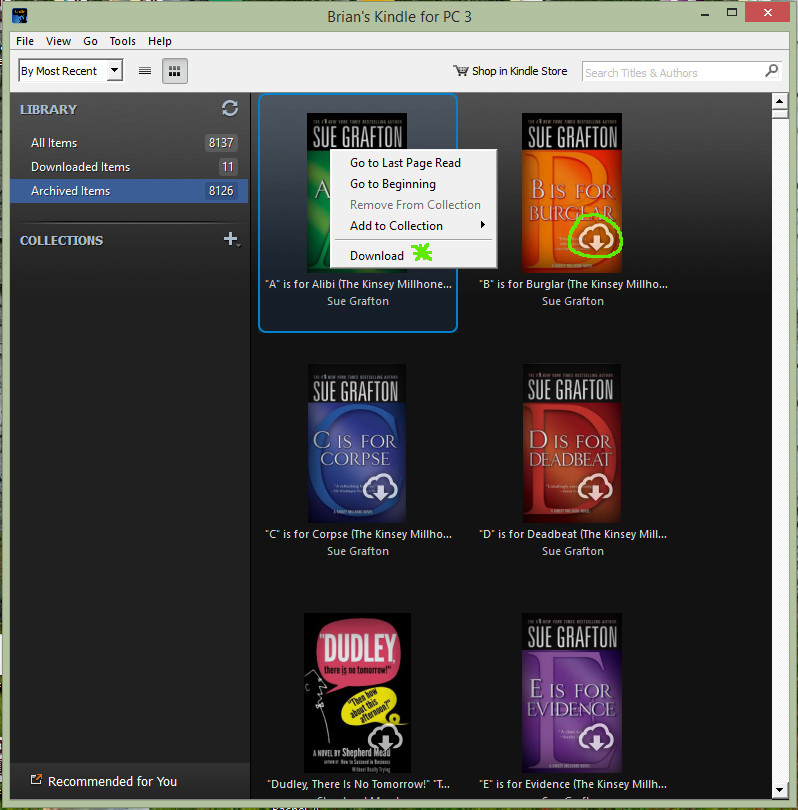Image resolution: width=798 pixels, height=810 pixels.
Task: Click the "Dudley, There Is No Tomorrow!" title
Action: pos(358,784)
